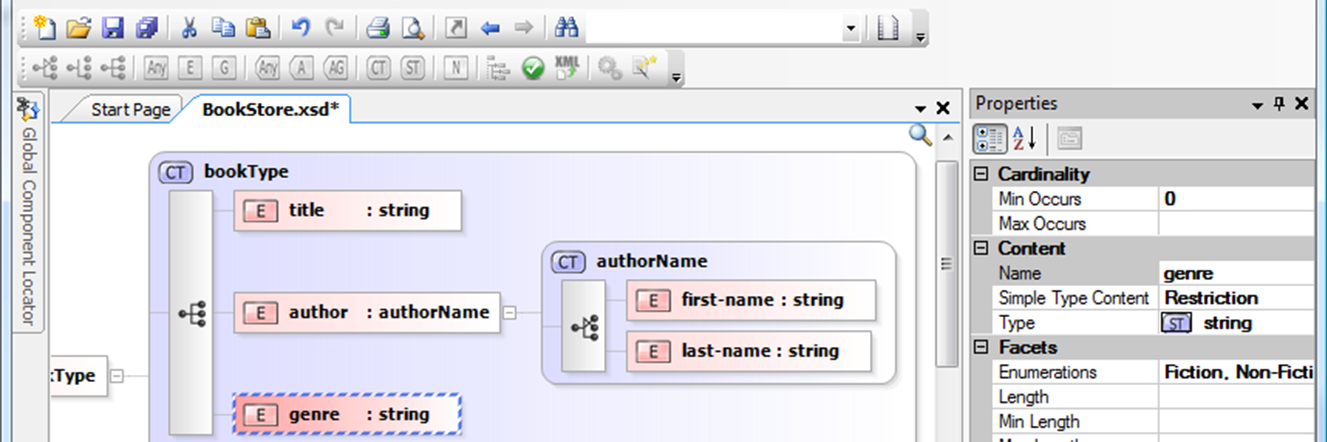Add a simple type with ST button
This screenshot has height=442, width=1327.
412,68
